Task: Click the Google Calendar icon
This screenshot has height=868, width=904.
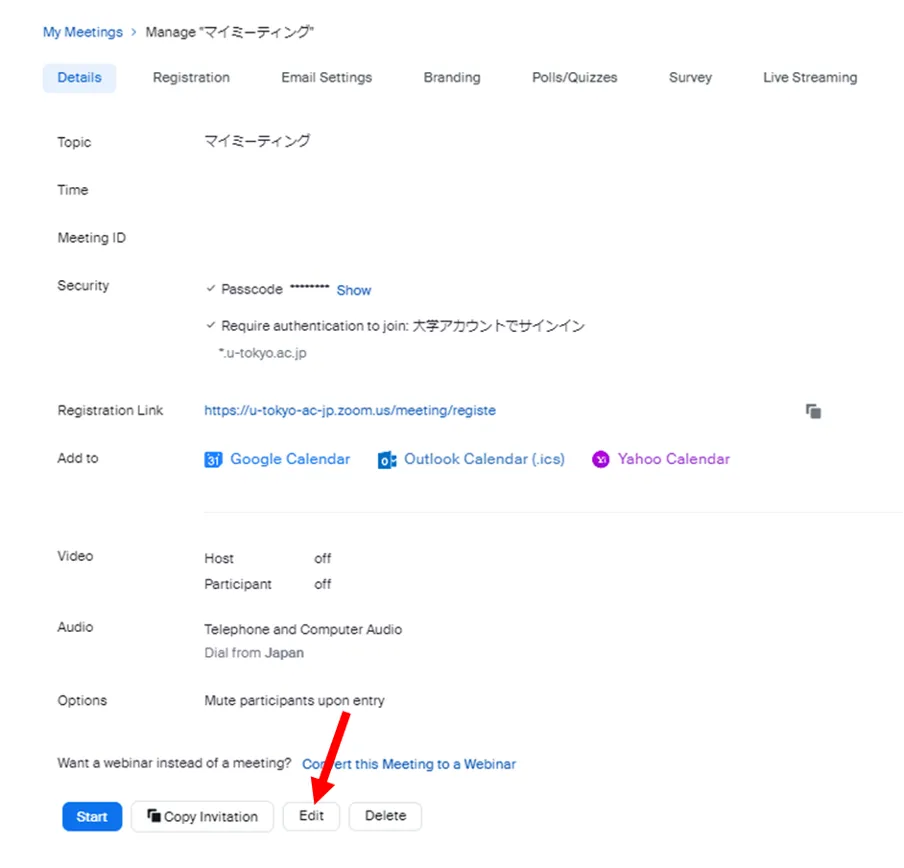Action: tap(213, 460)
